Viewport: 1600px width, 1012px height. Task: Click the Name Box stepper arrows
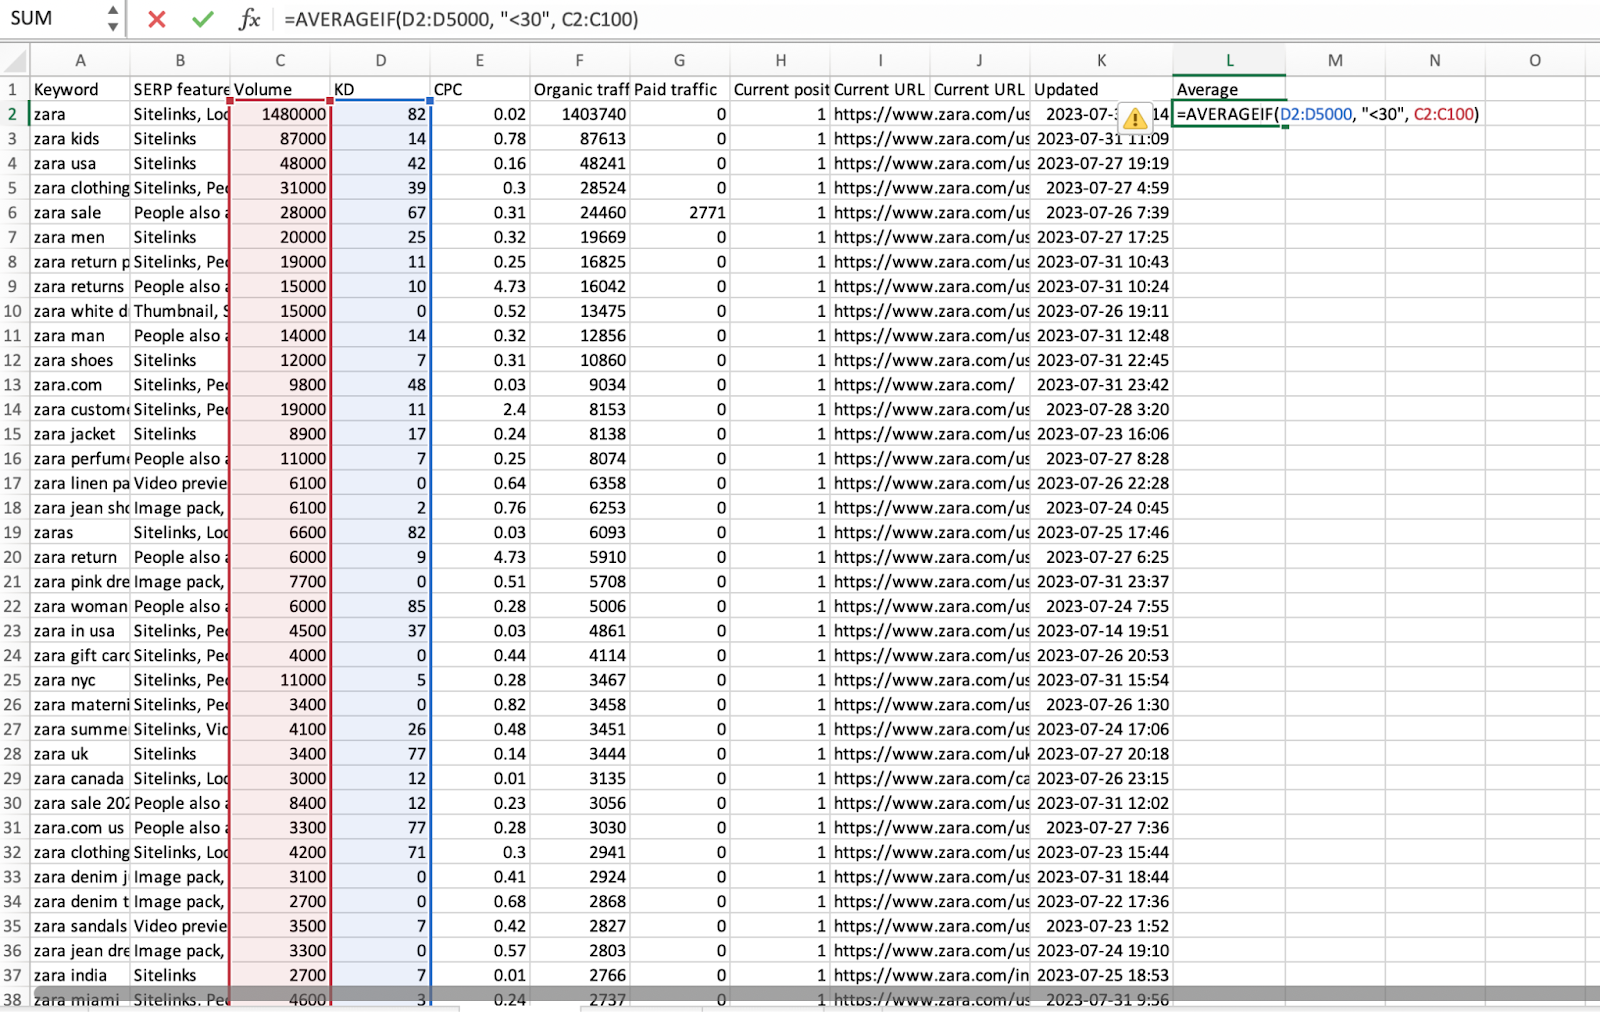[x=112, y=19]
